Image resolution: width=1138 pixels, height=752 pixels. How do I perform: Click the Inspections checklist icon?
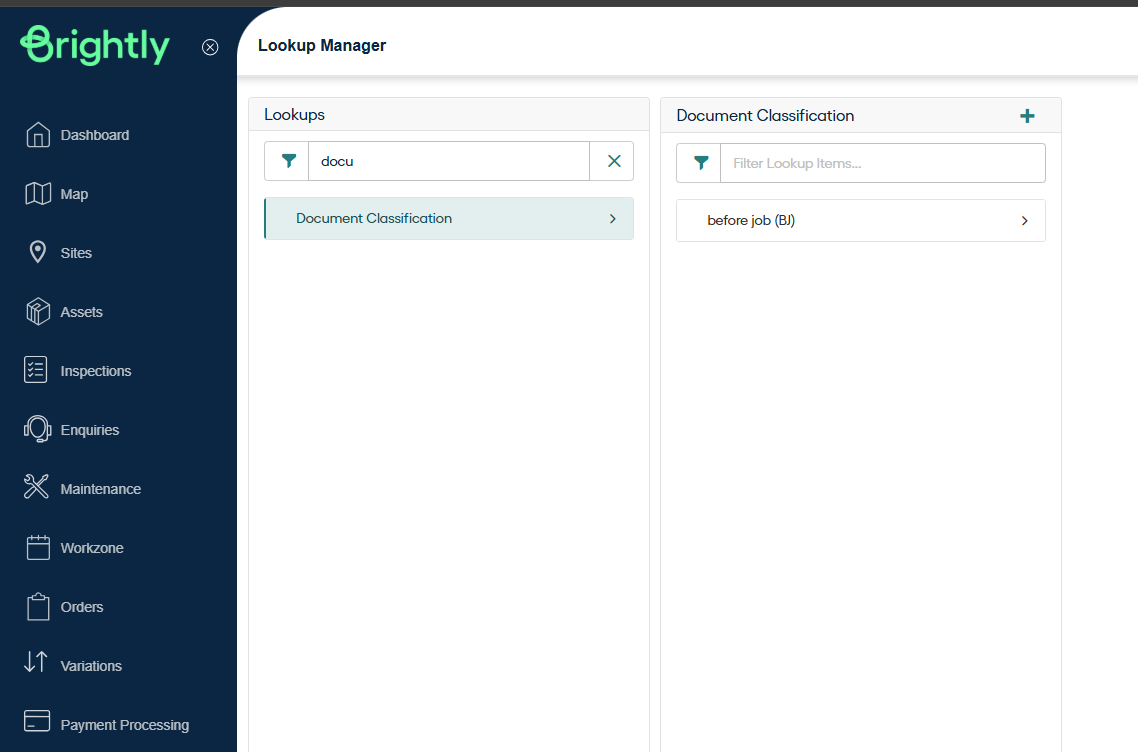pos(37,371)
